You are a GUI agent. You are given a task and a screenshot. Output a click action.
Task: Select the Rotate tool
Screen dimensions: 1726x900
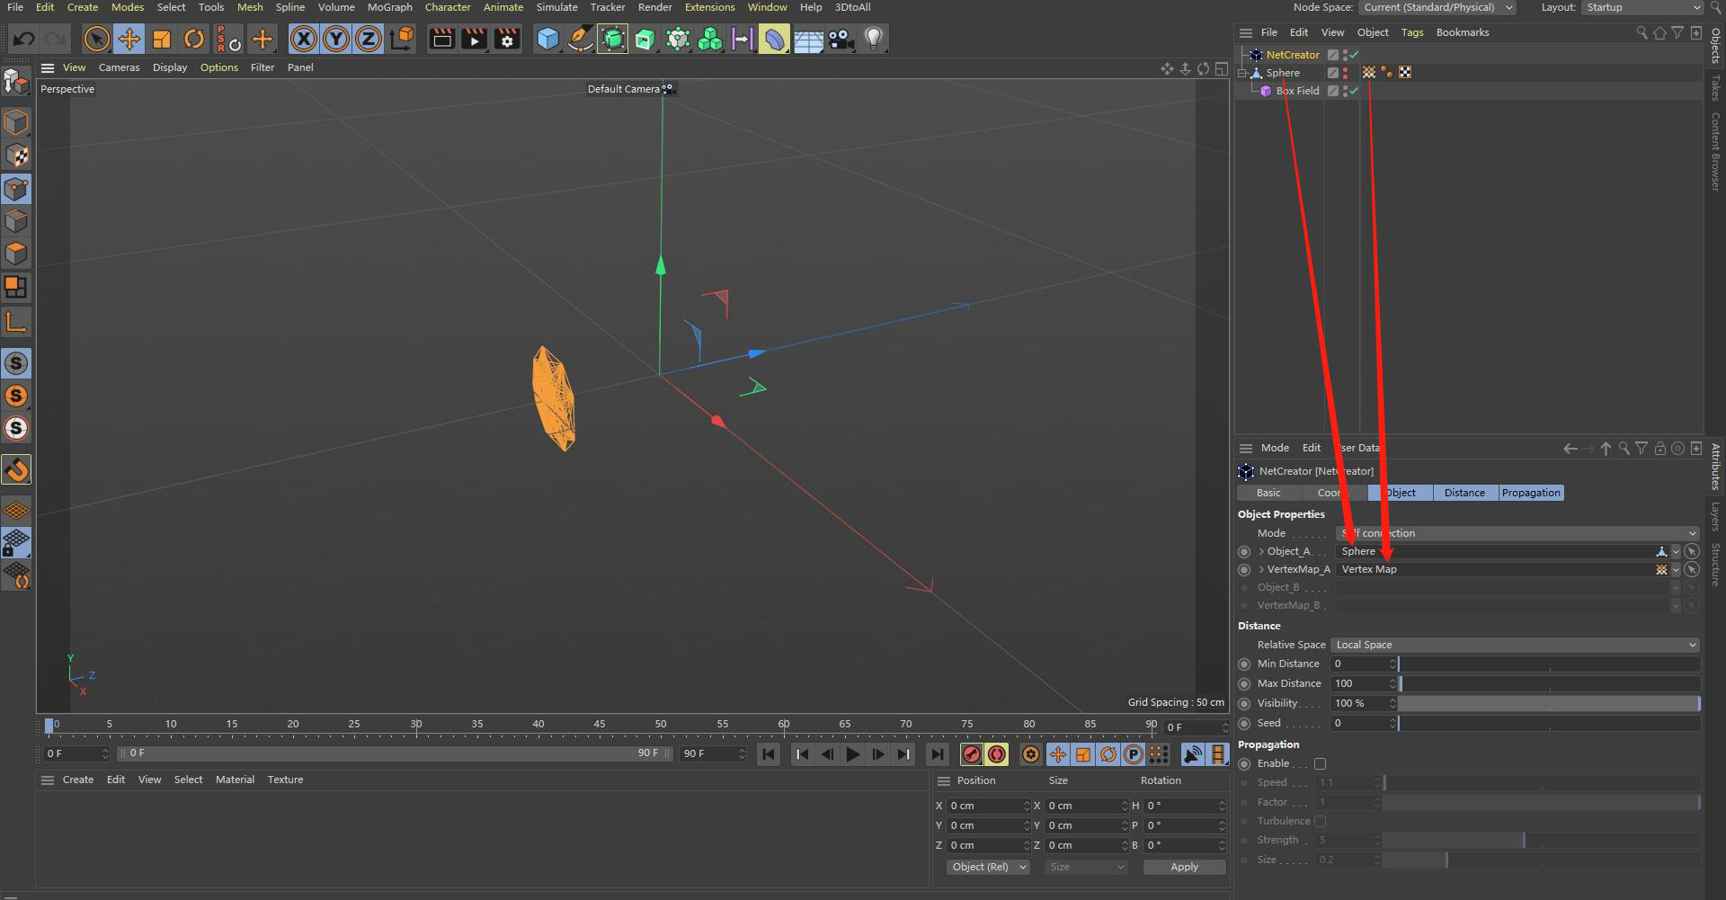[x=194, y=39]
